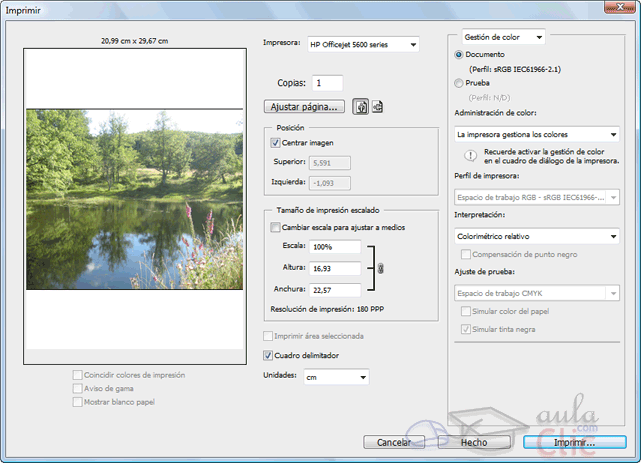Click the Ajustar página button
Screen dimensions: 641x463
coord(304,107)
